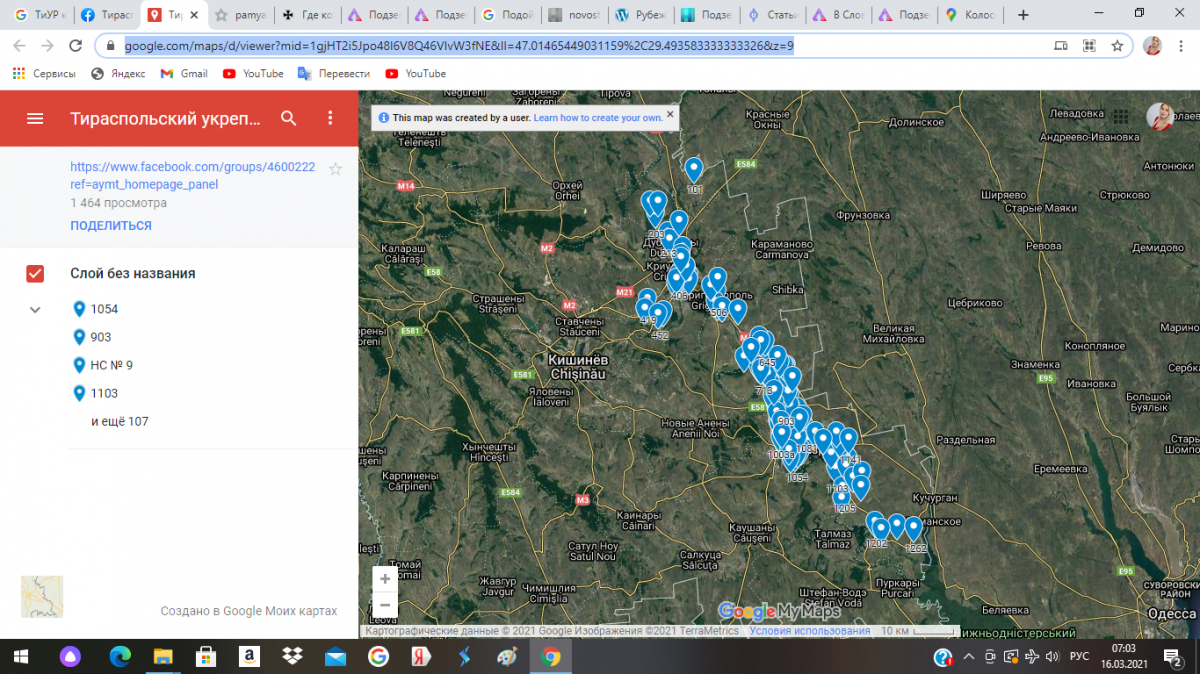The height and width of the screenshot is (674, 1200).
Task: Open the 'novost' browser tab
Action: click(577, 15)
